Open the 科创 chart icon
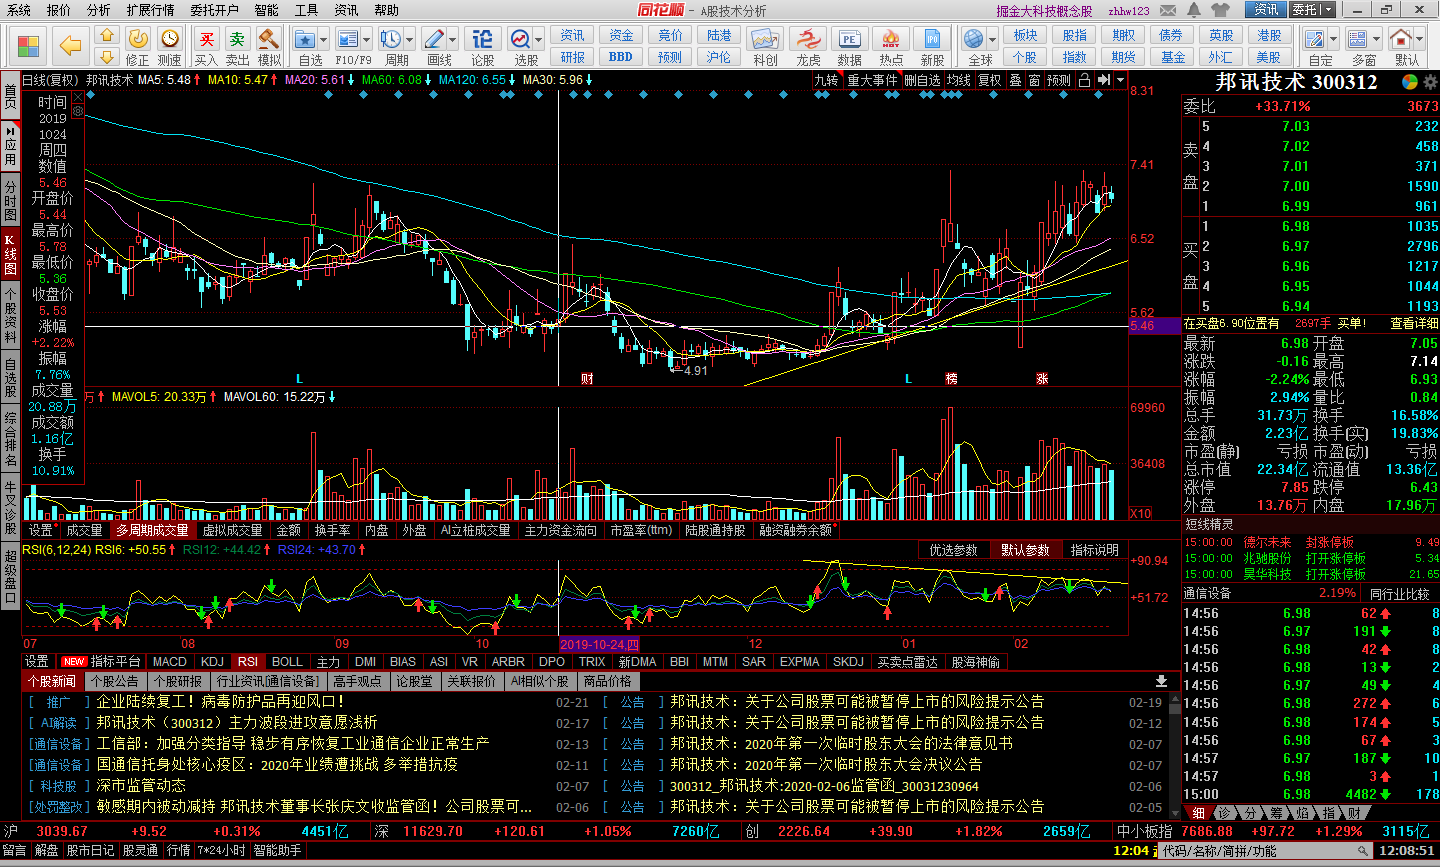This screenshot has width=1440, height=867. pos(766,38)
